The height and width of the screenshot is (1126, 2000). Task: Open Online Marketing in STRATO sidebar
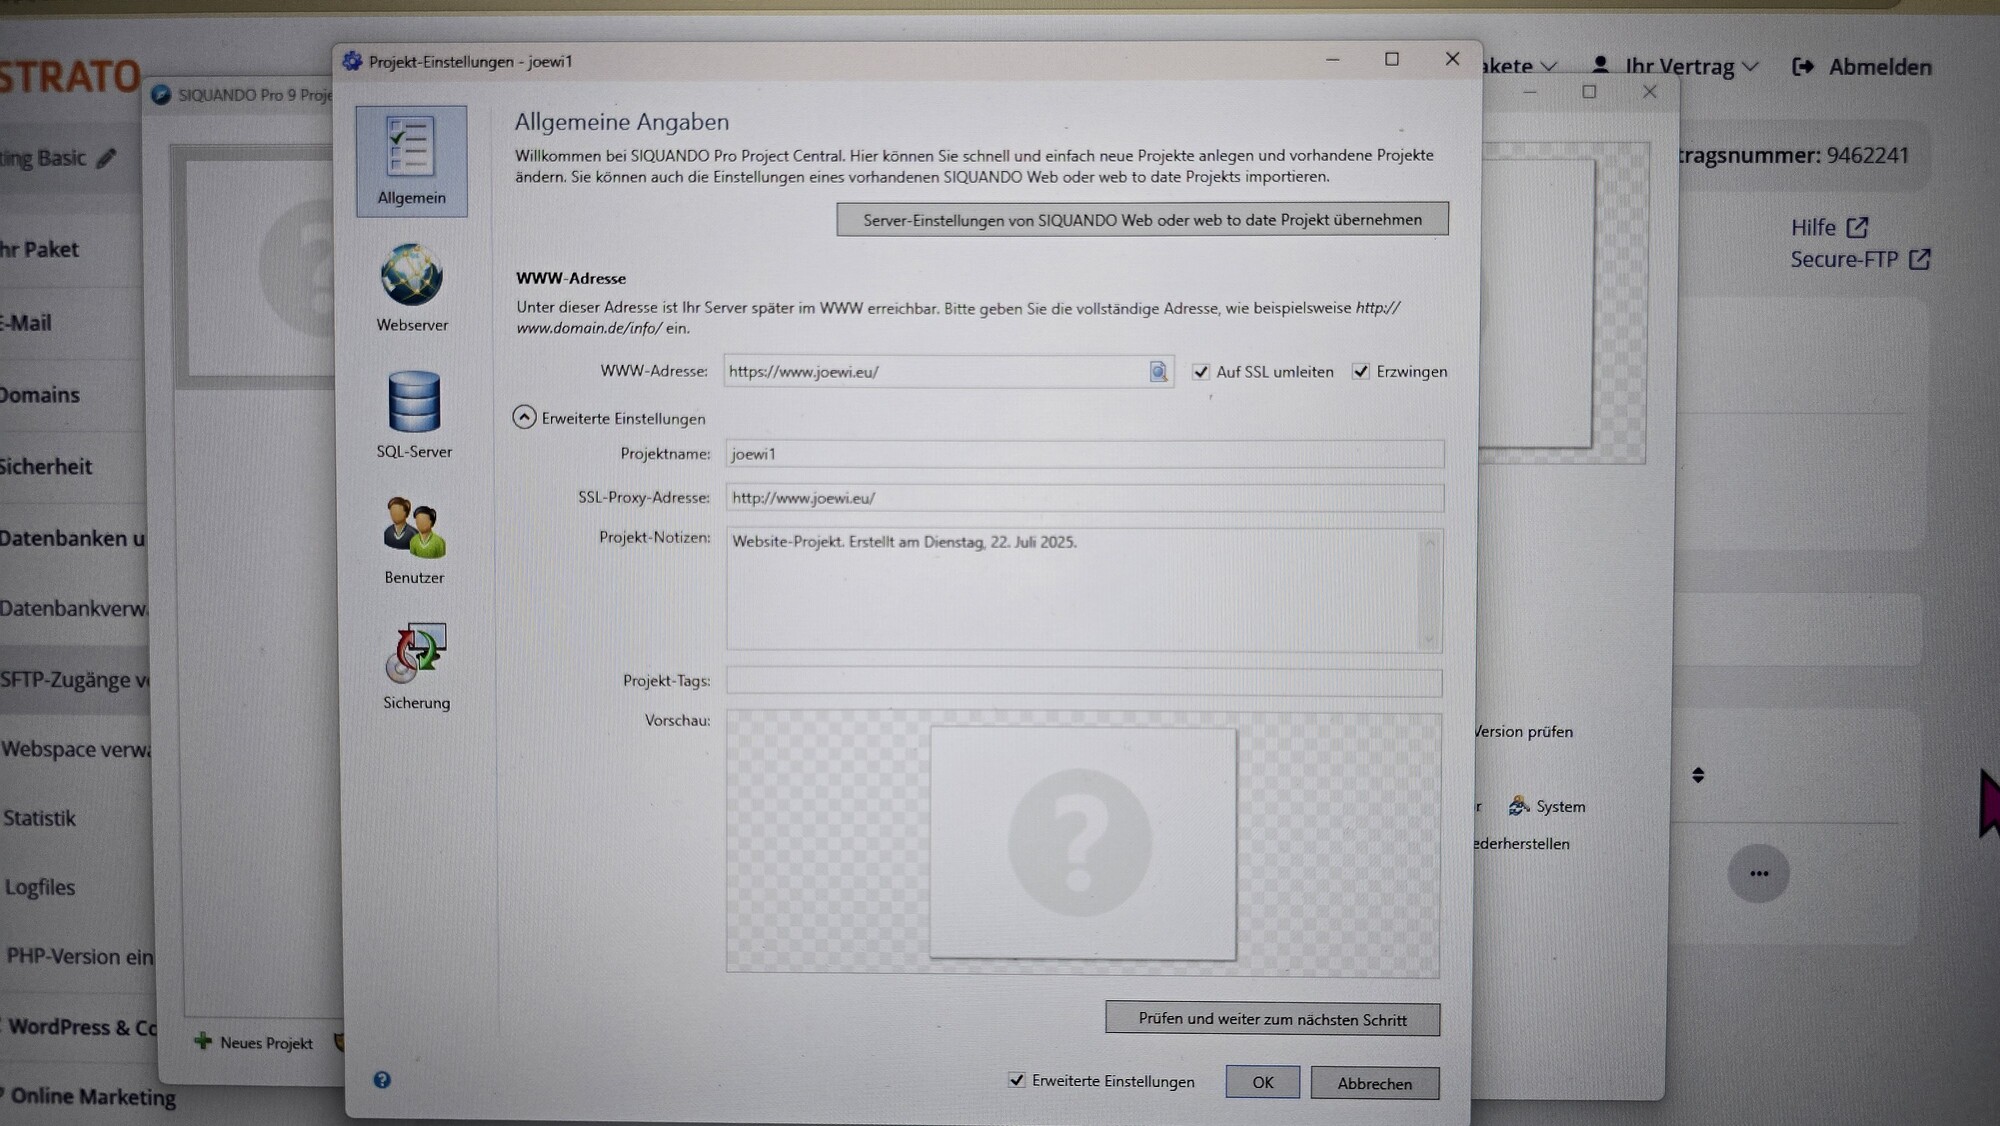pyautogui.click(x=93, y=1097)
